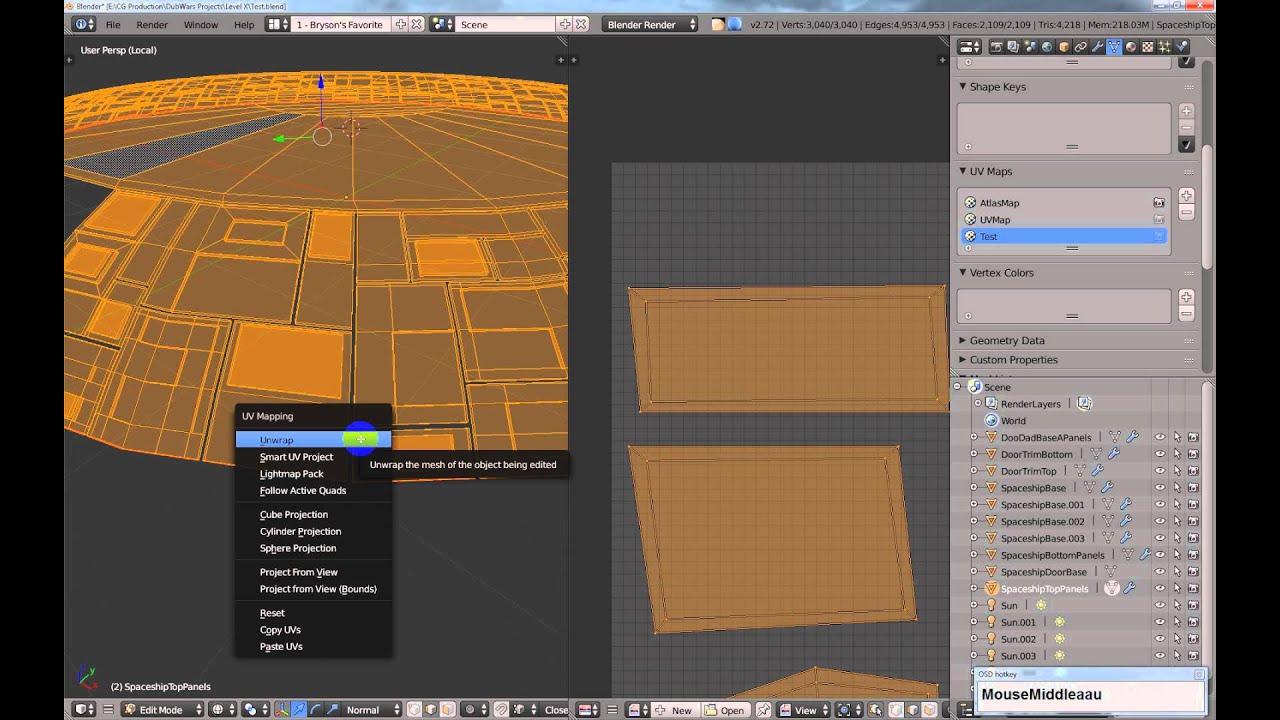Toggle renderability camera for SpaceshipBase.001

click(x=1193, y=505)
